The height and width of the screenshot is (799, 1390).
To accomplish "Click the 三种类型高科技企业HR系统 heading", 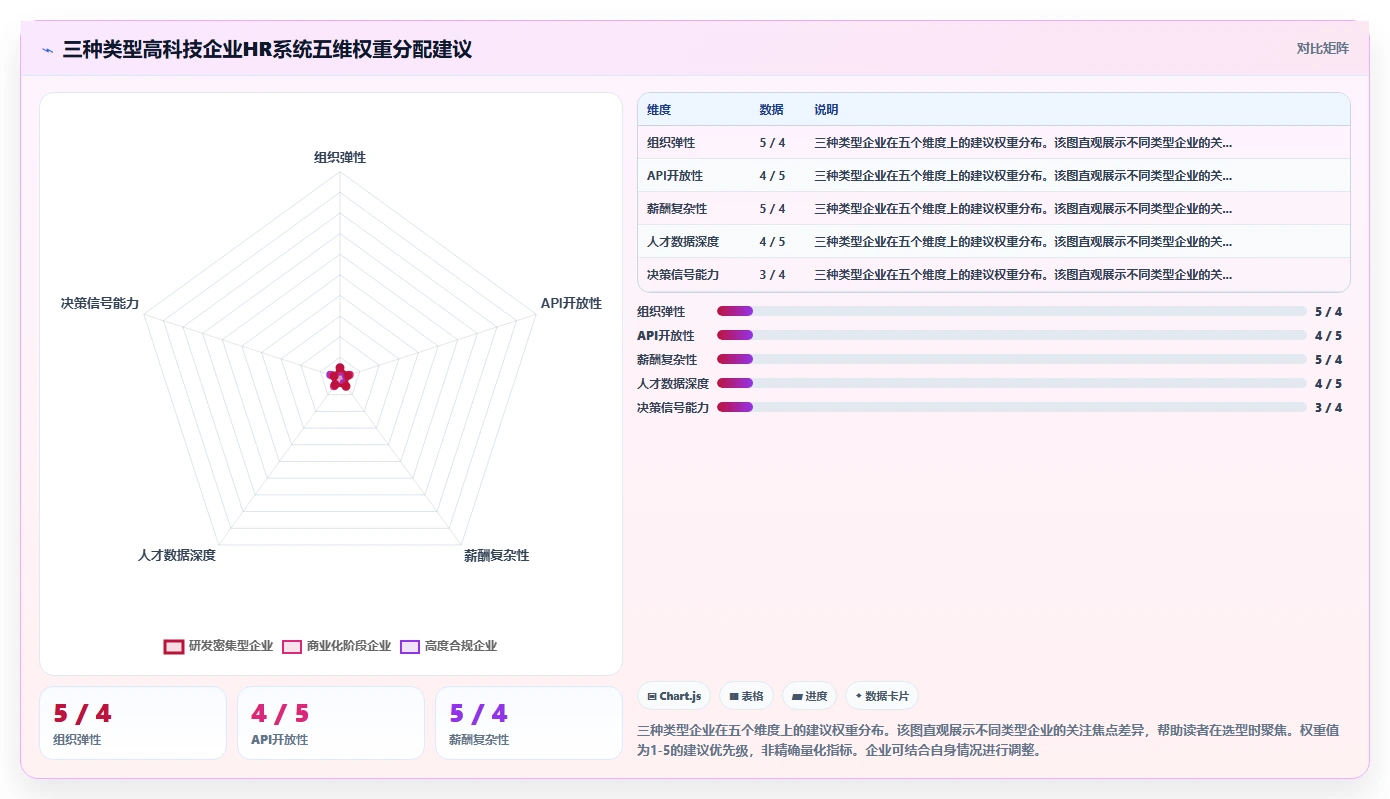I will (267, 49).
